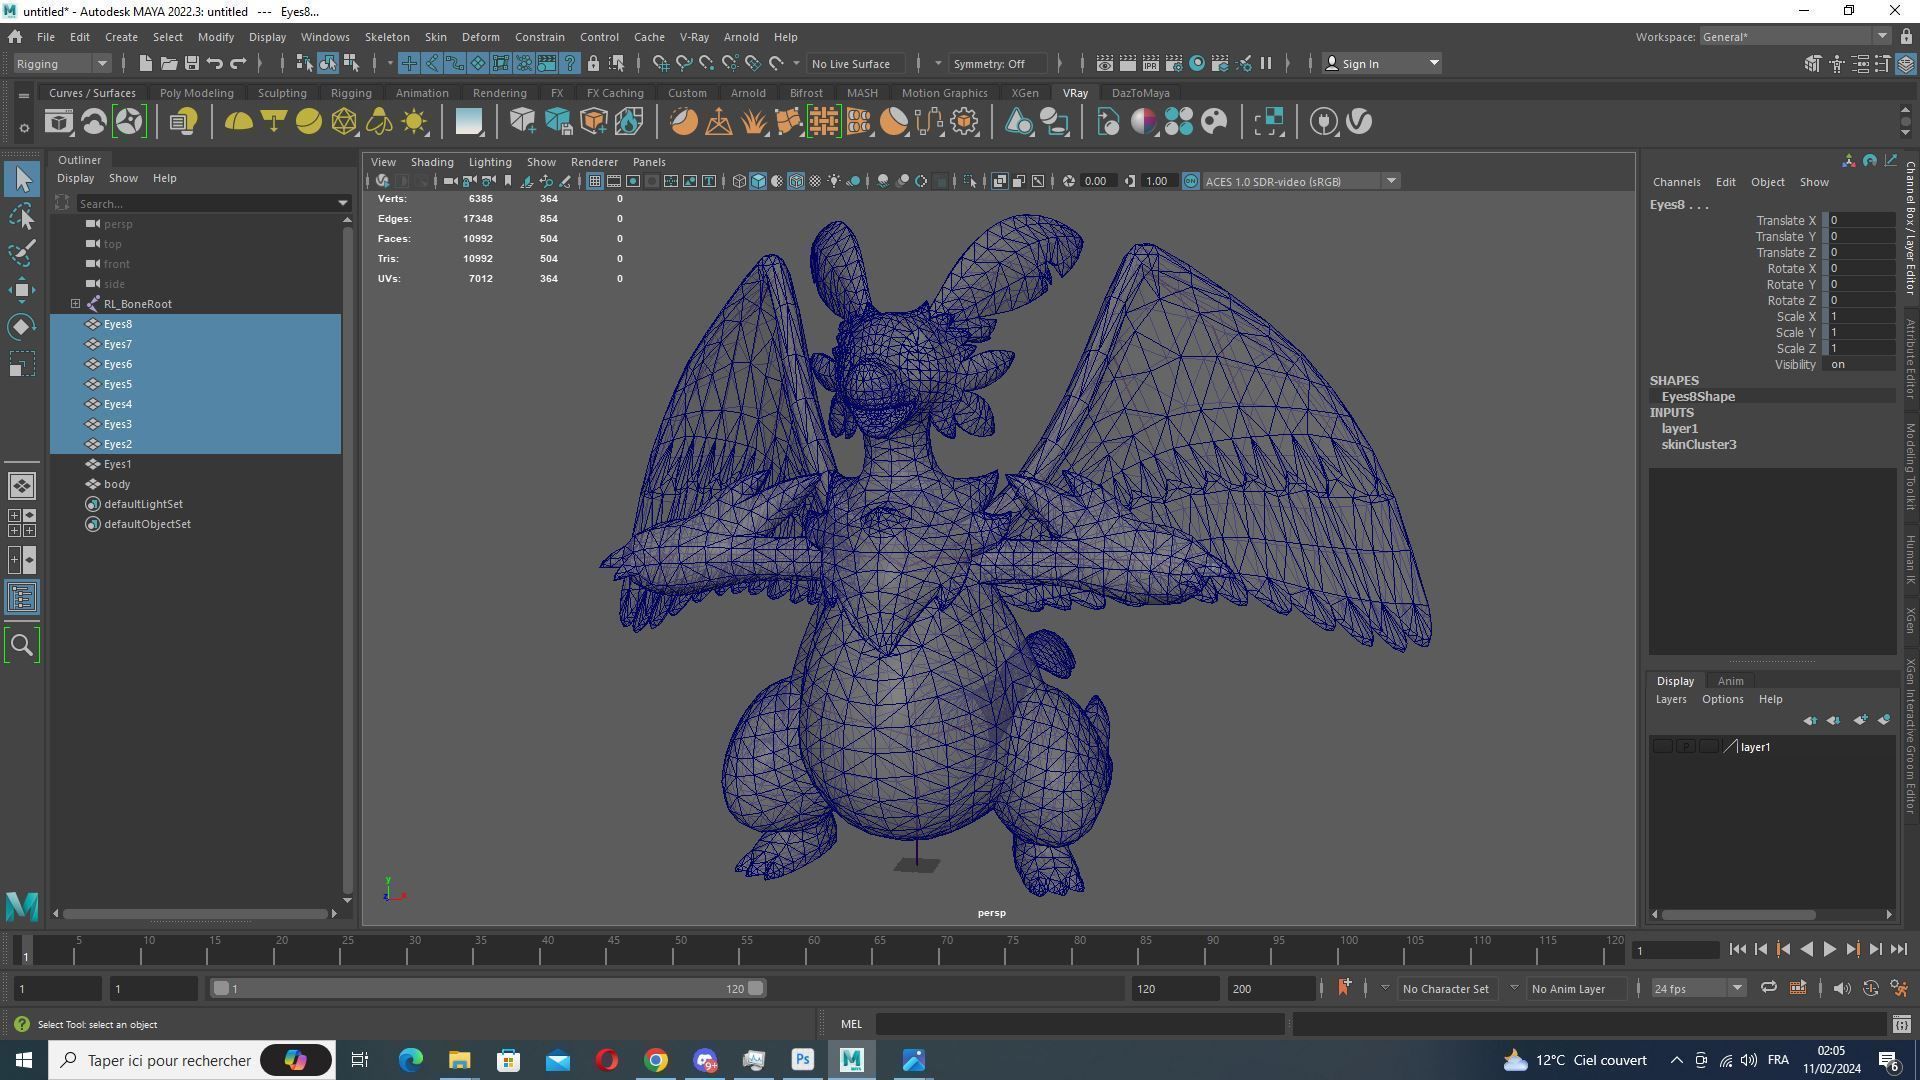This screenshot has height=1080, width=1920.
Task: Click the Undo arrow icon
Action: [214, 64]
